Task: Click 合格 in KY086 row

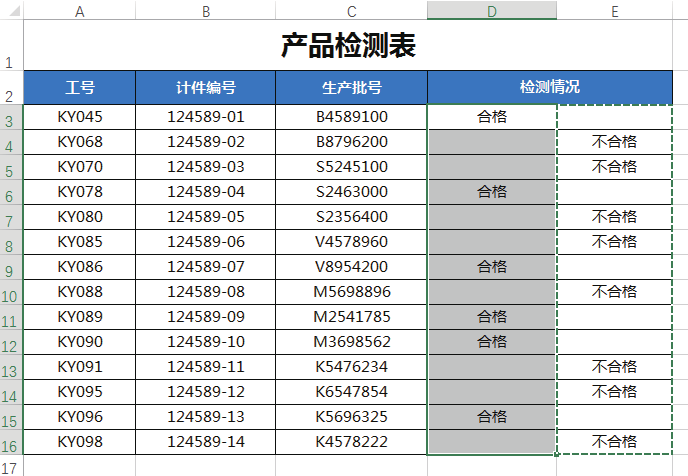Action: [x=492, y=267]
